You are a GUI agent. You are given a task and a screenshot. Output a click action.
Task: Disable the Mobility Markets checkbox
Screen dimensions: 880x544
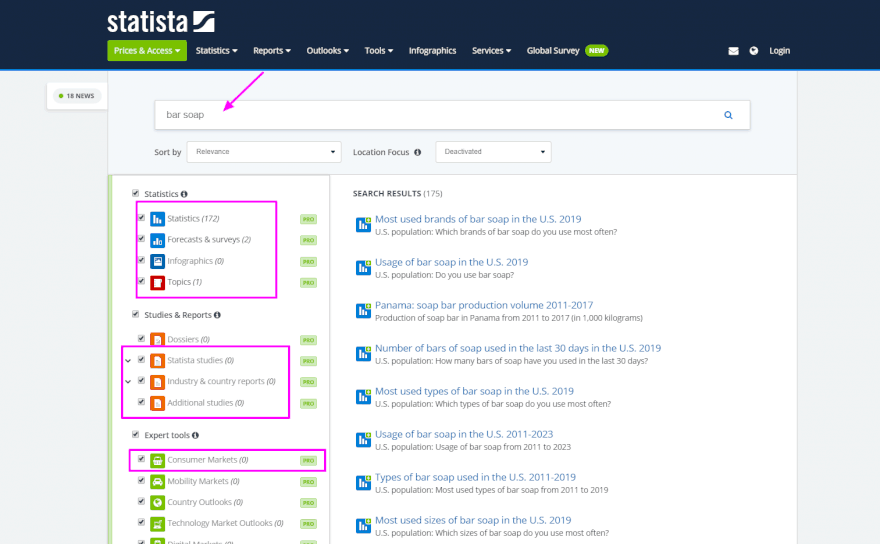click(141, 481)
